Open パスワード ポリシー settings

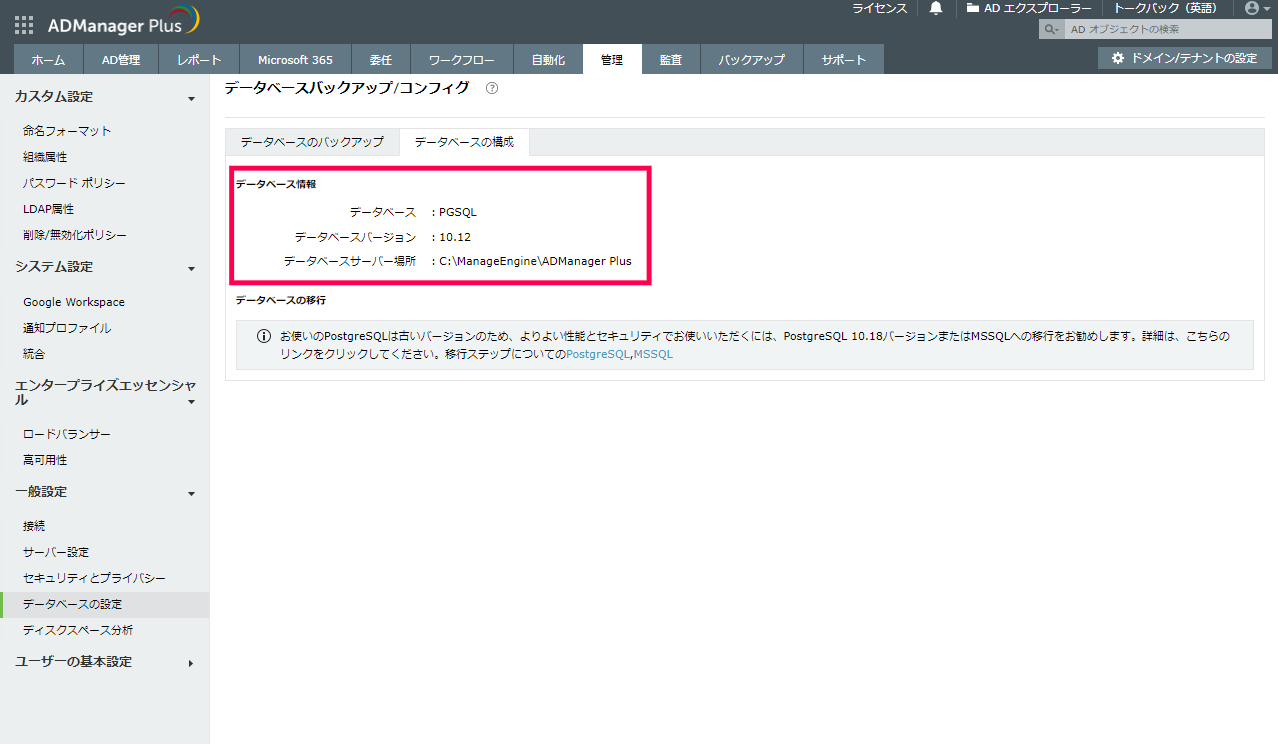click(74, 183)
